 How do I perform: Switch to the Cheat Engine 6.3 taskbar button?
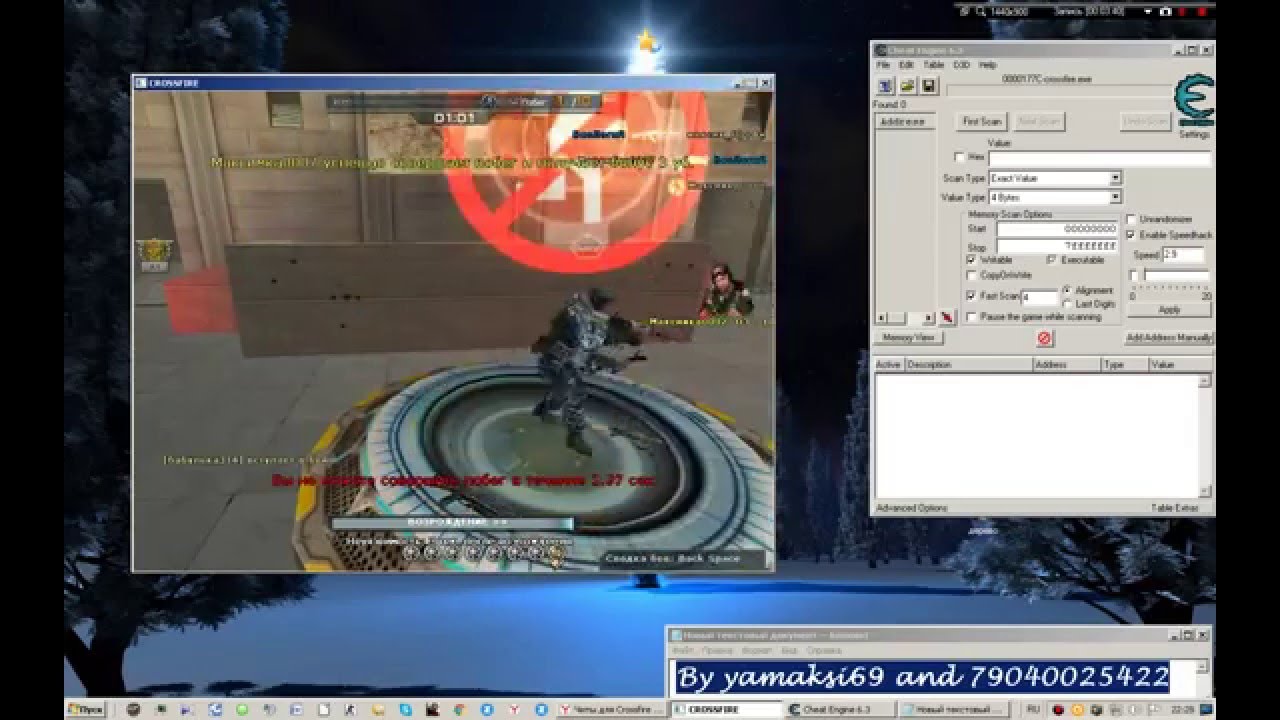841,709
